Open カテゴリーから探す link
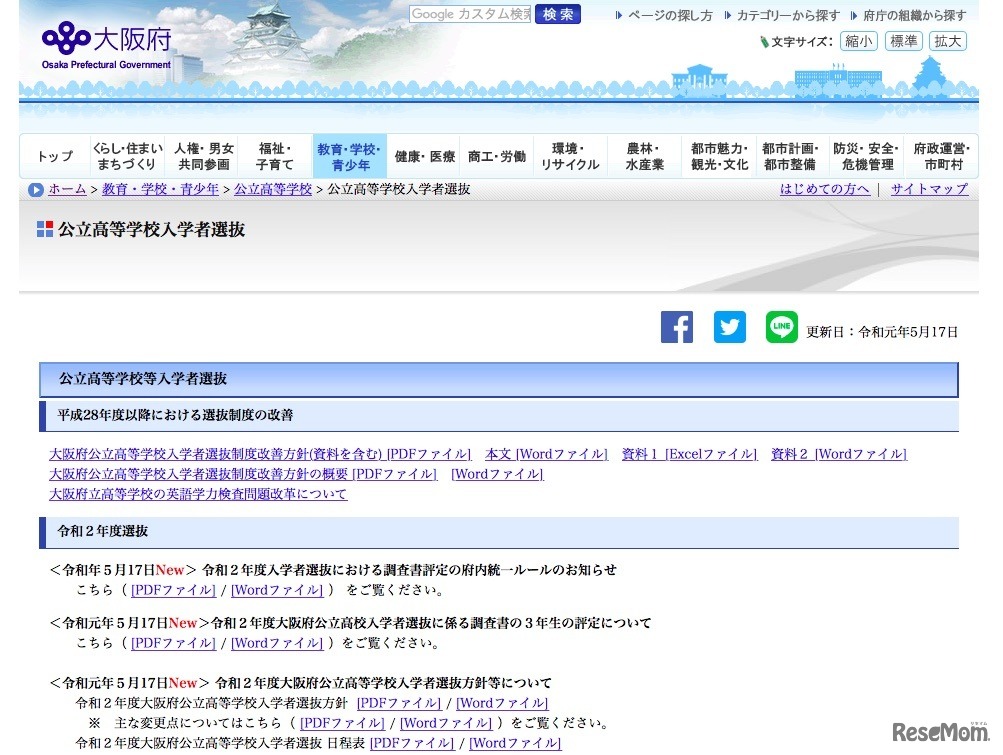Viewport: 1003px width, 755px height. [x=787, y=16]
